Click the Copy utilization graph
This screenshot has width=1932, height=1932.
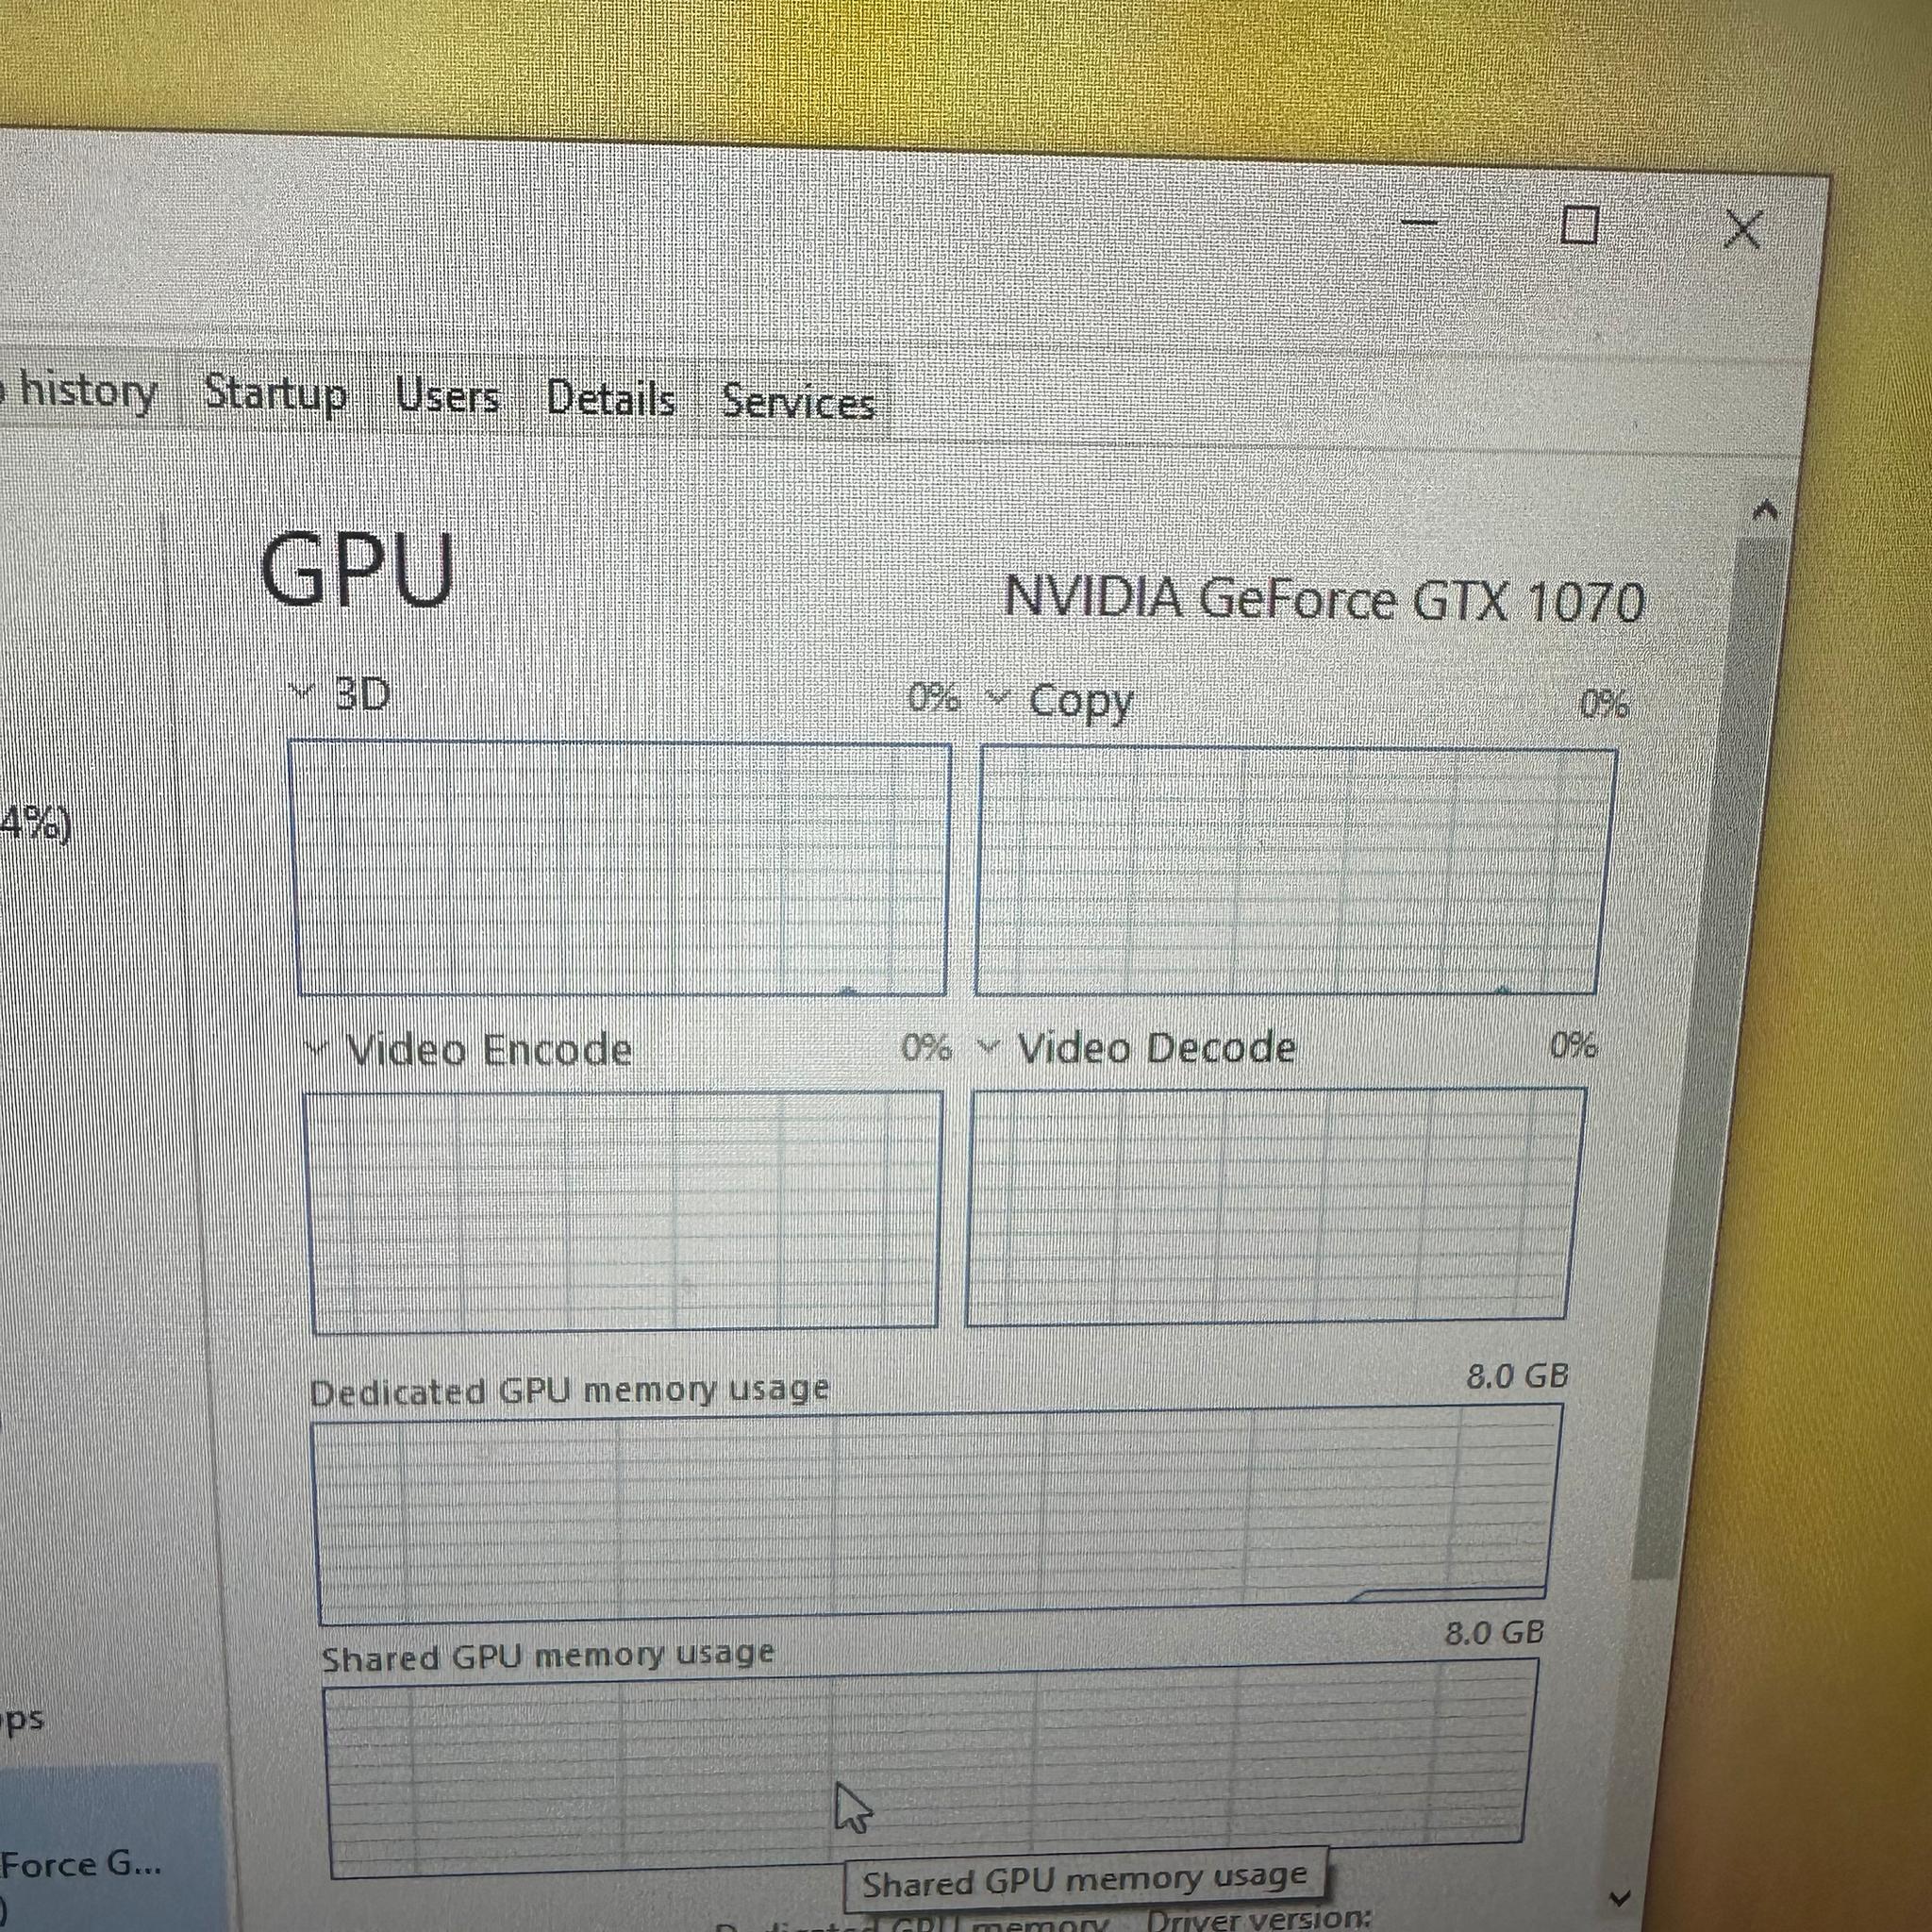(1295, 871)
